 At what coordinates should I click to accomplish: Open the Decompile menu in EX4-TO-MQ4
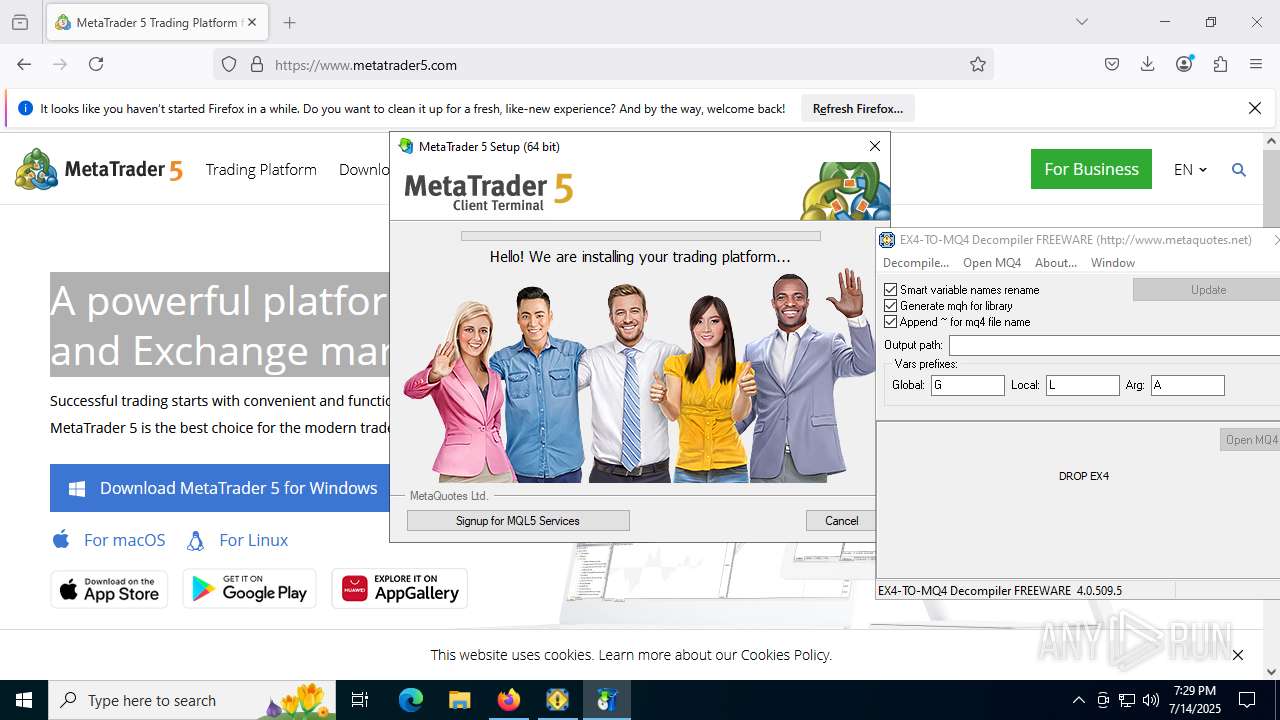(916, 263)
